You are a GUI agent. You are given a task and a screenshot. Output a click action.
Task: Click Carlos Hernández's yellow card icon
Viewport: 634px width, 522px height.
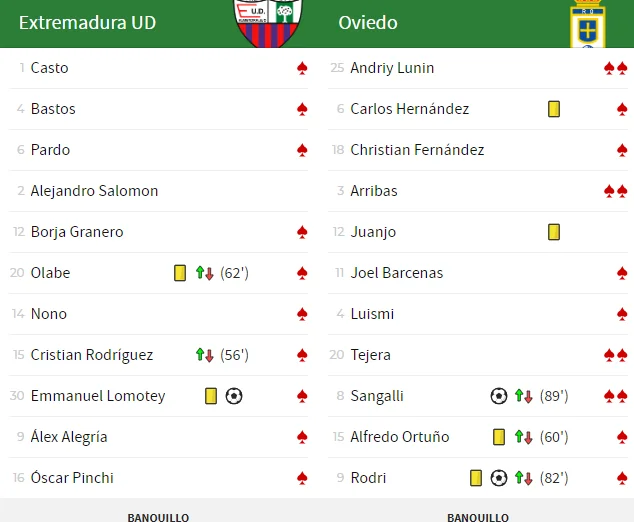554,109
